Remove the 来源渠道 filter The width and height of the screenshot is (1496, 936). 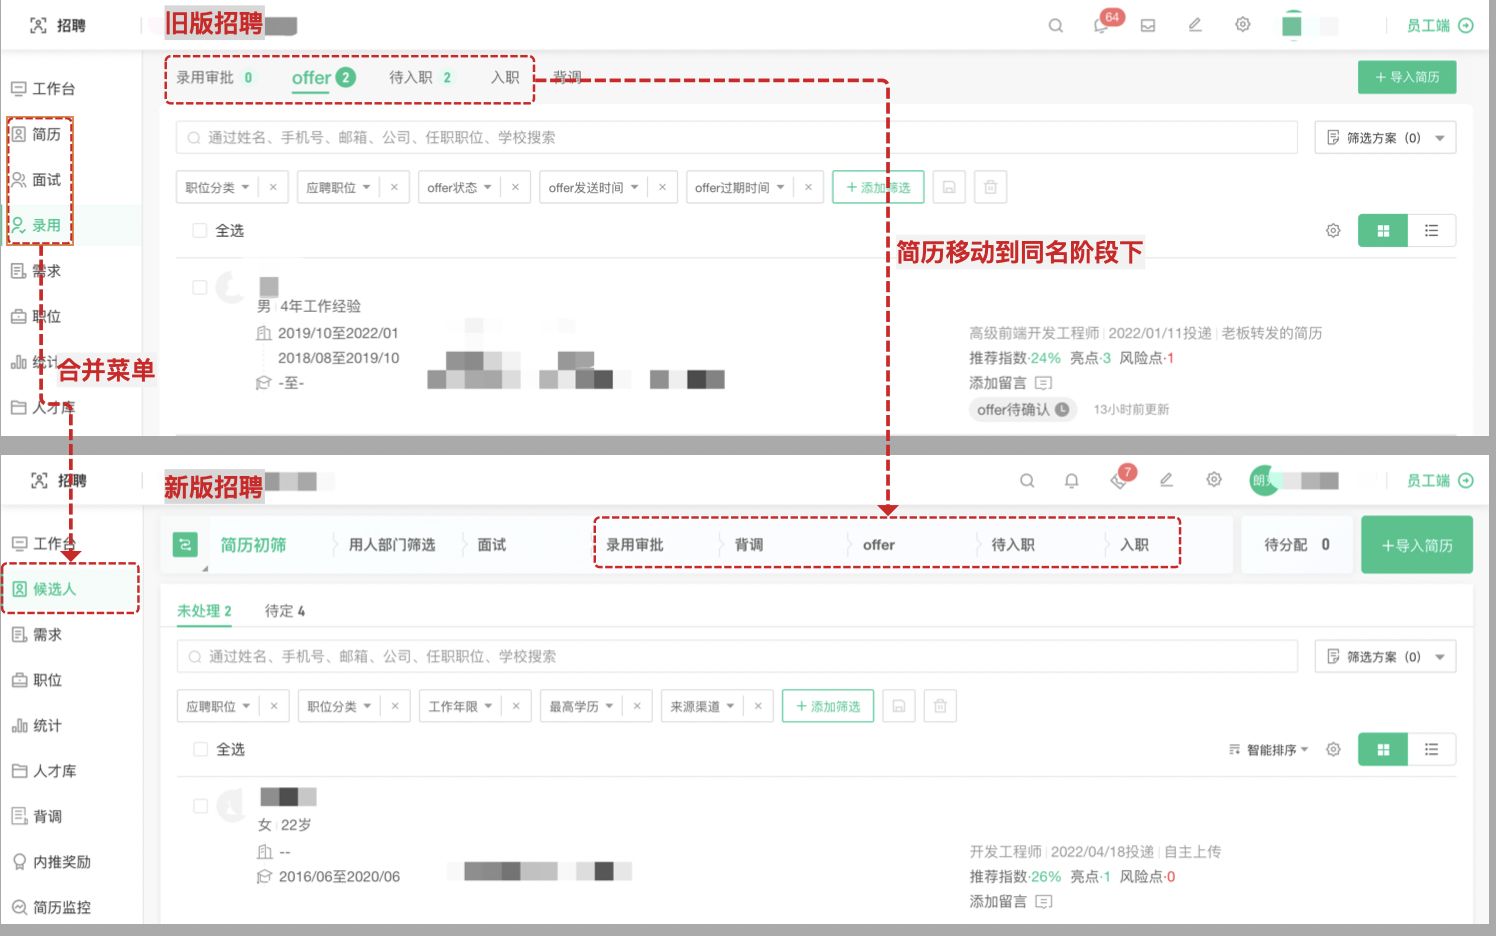pyautogui.click(x=758, y=706)
